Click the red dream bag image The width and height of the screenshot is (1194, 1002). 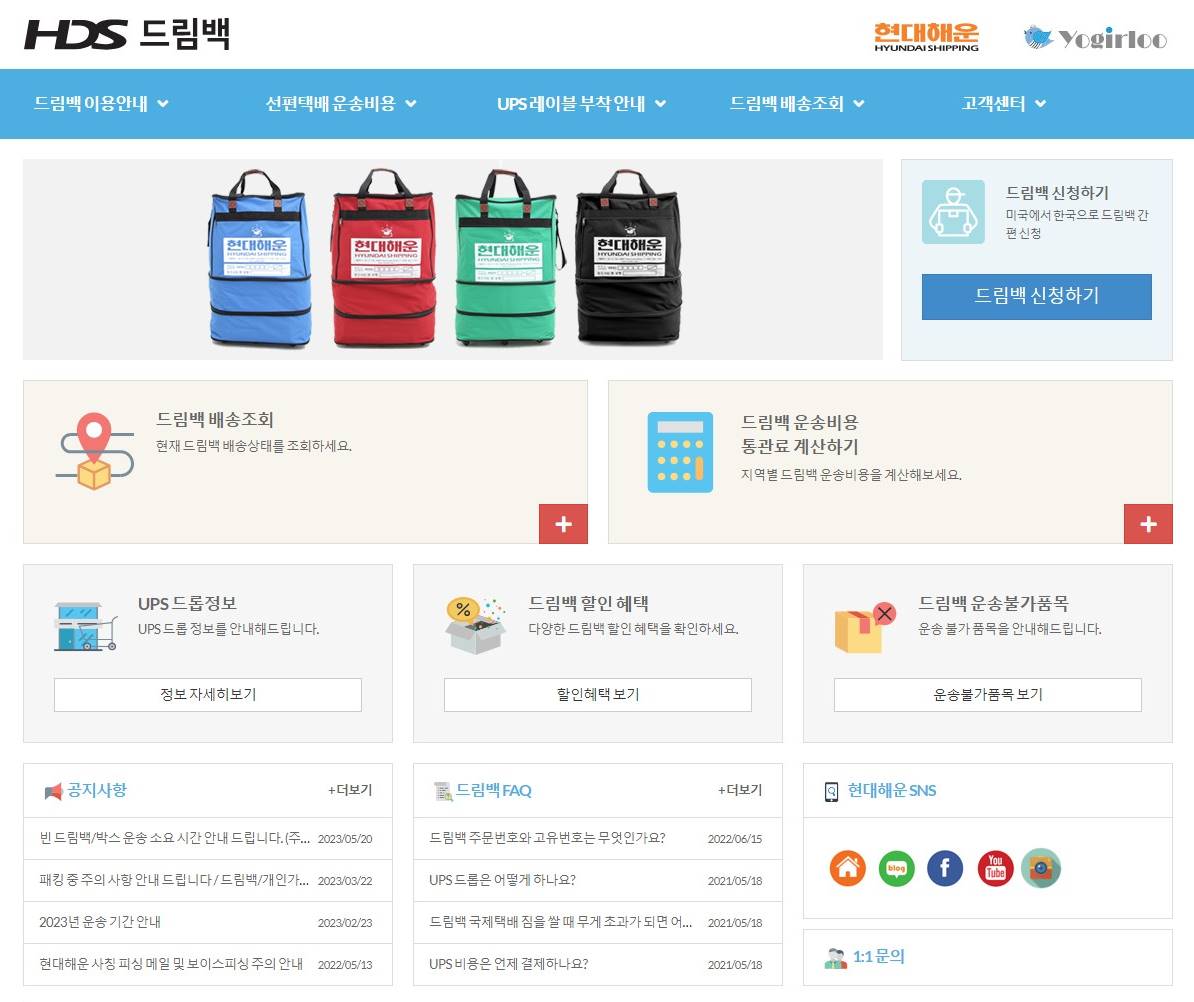(x=384, y=257)
